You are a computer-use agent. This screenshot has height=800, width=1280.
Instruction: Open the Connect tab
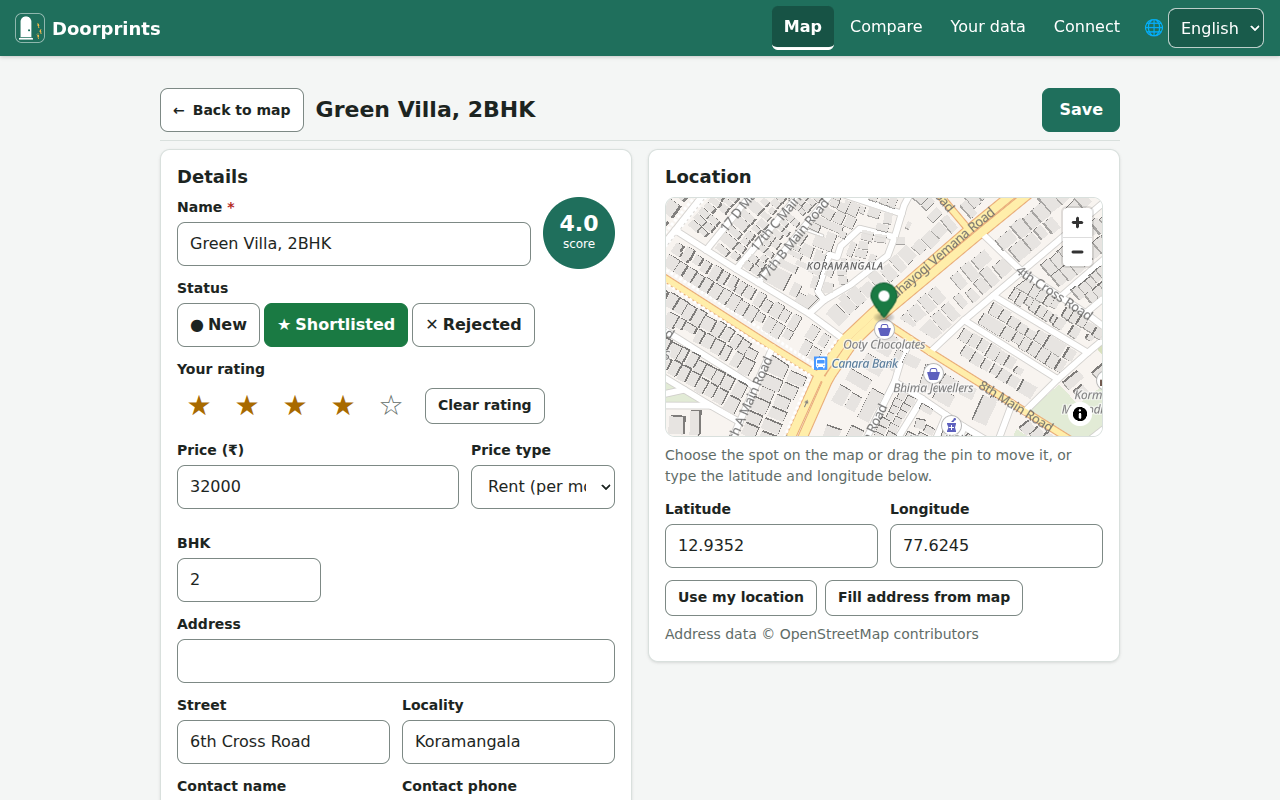click(1087, 27)
